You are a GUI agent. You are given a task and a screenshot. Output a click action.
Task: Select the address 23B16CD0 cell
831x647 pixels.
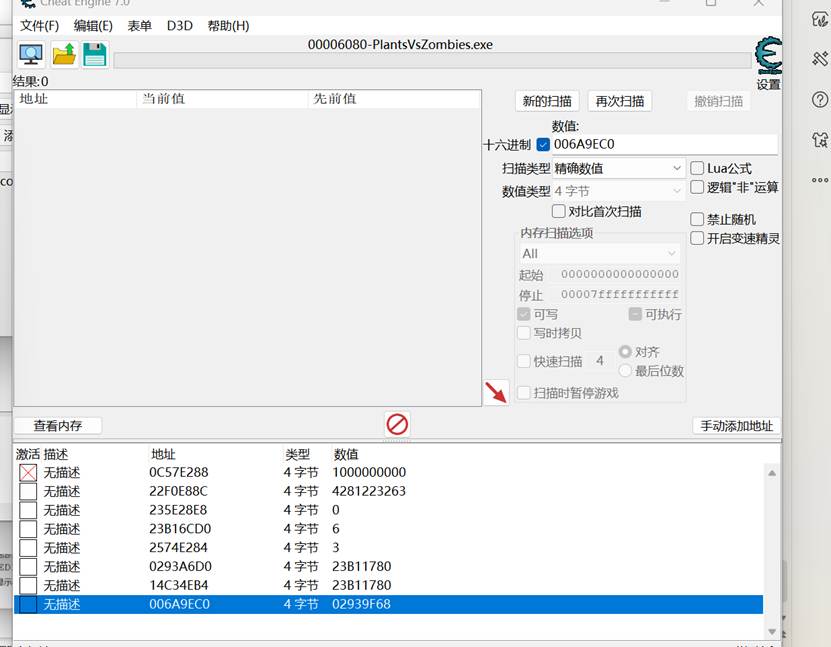pyautogui.click(x=180, y=529)
